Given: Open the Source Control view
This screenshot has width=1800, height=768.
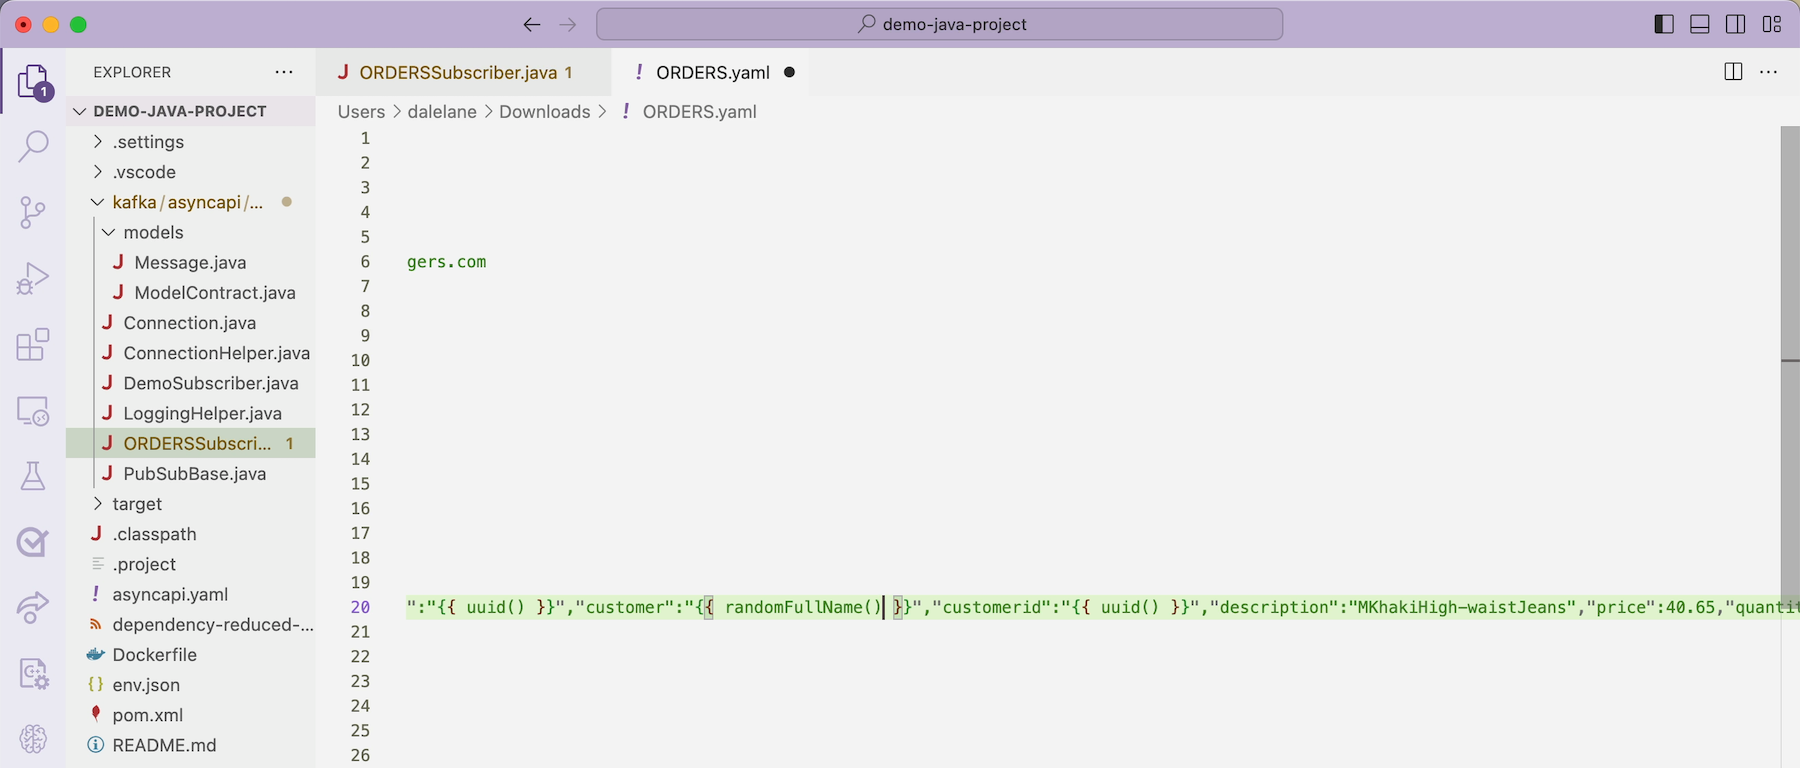Looking at the screenshot, I should tap(33, 212).
